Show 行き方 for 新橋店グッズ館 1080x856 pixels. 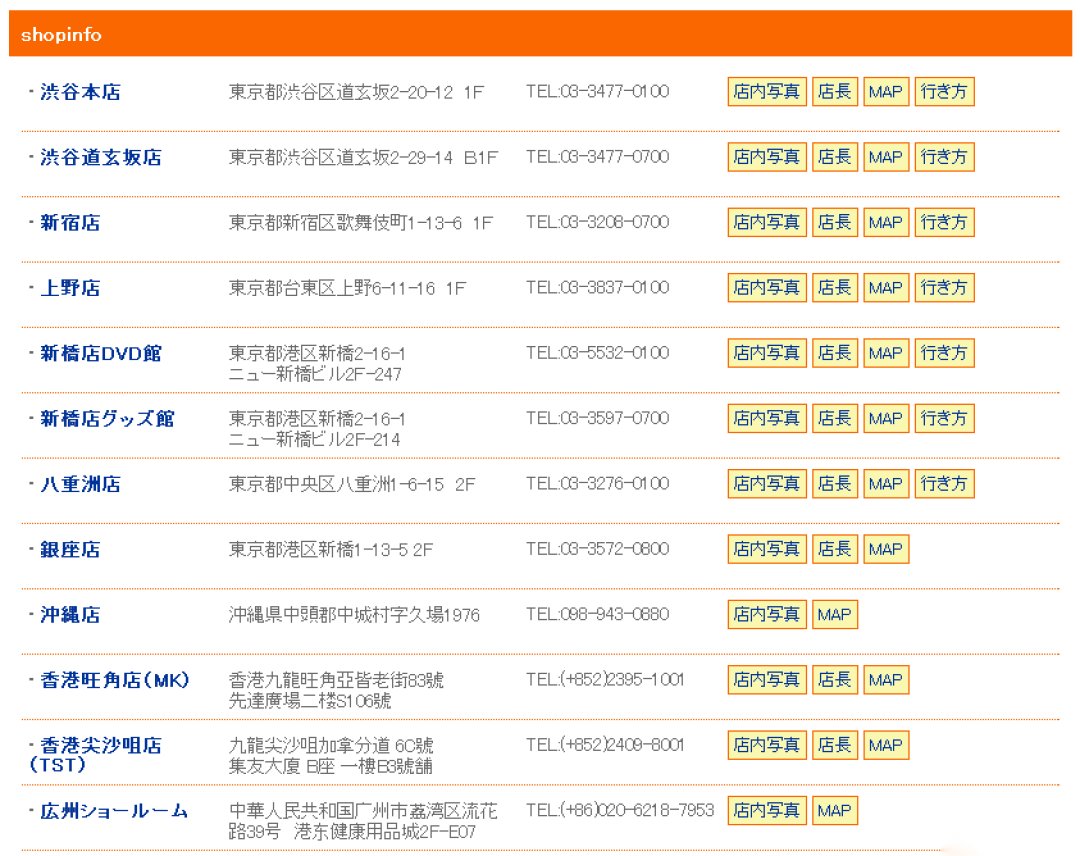point(944,419)
